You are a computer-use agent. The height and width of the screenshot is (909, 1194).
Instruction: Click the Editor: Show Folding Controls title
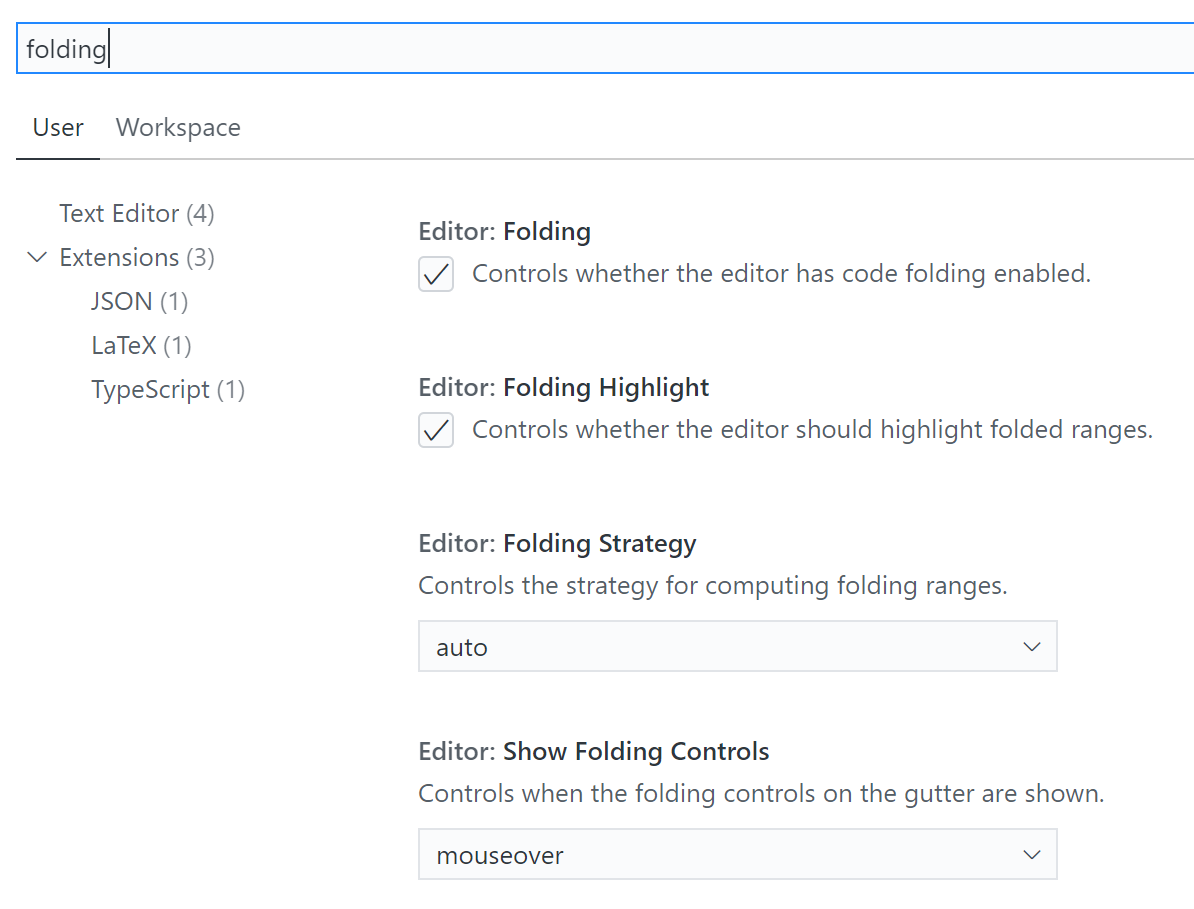[x=593, y=751]
